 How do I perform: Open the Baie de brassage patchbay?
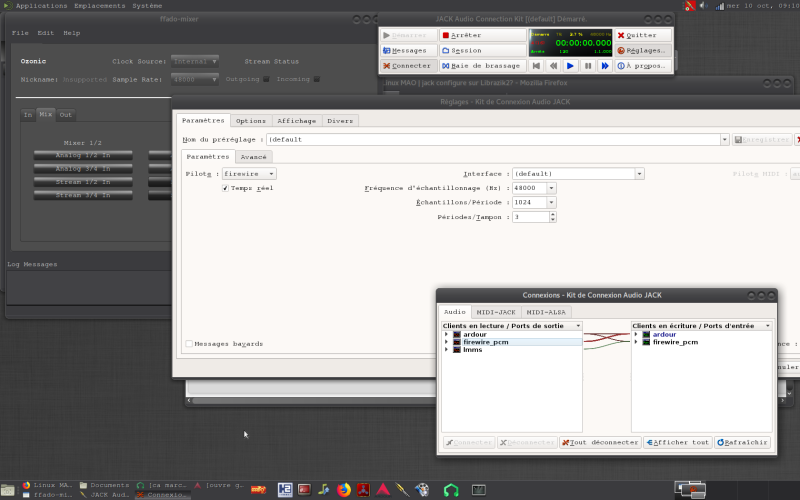coord(482,66)
